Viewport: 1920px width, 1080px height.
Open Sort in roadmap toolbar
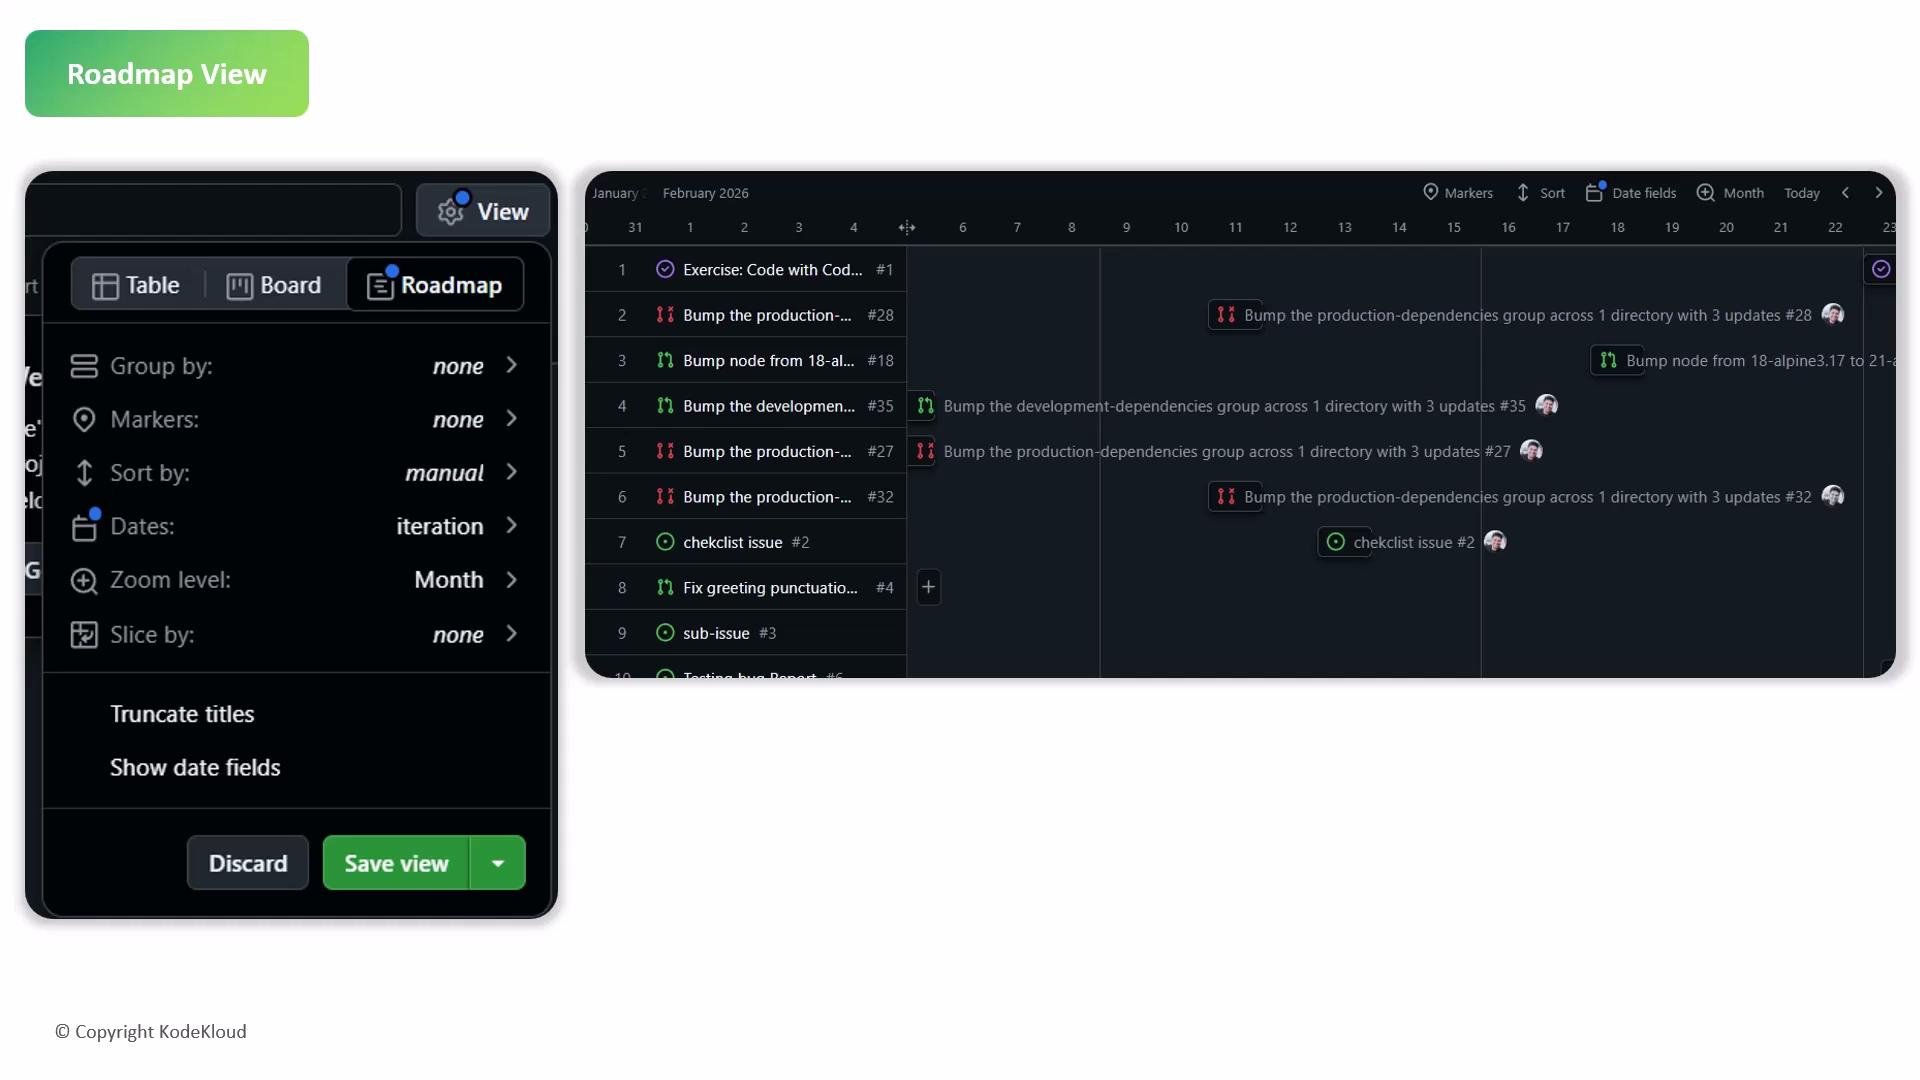(x=1540, y=193)
